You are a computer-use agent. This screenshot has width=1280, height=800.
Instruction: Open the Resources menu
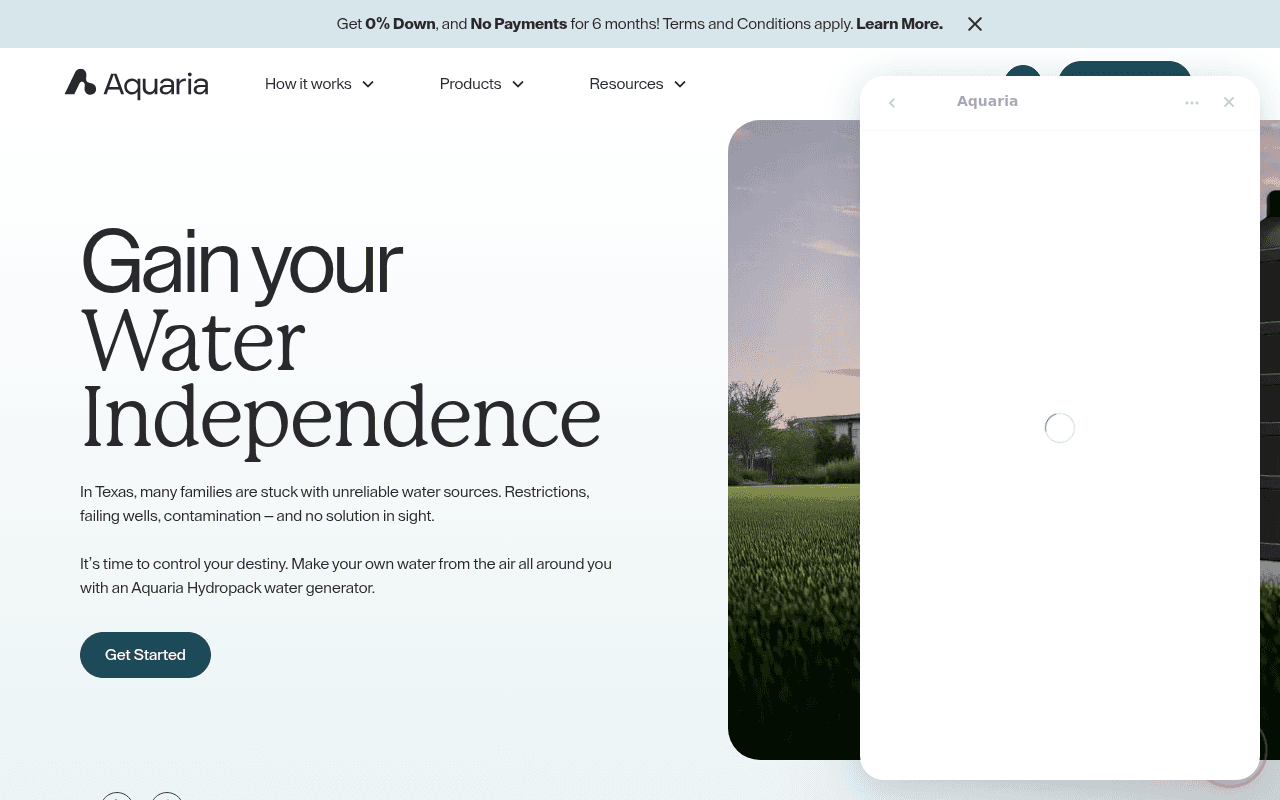[626, 84]
